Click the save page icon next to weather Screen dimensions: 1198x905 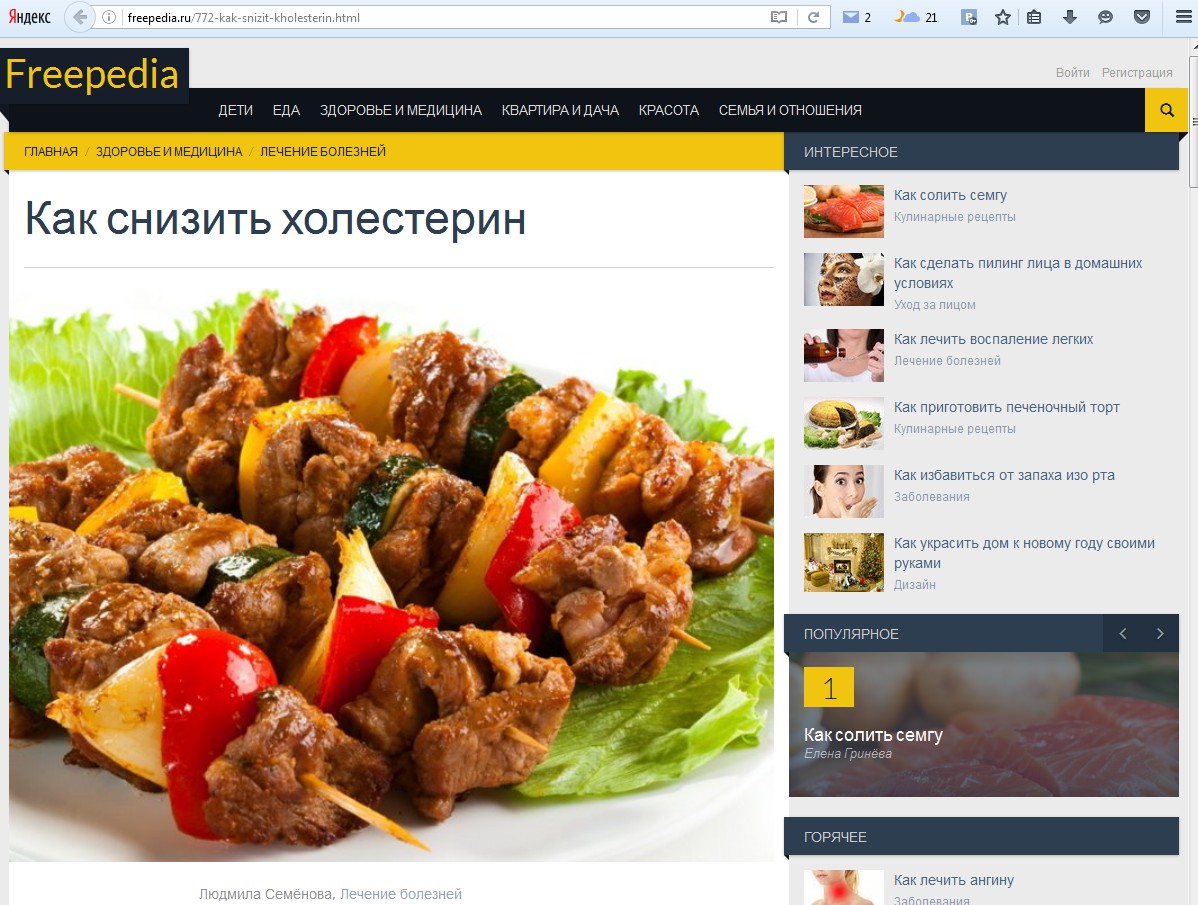[969, 17]
